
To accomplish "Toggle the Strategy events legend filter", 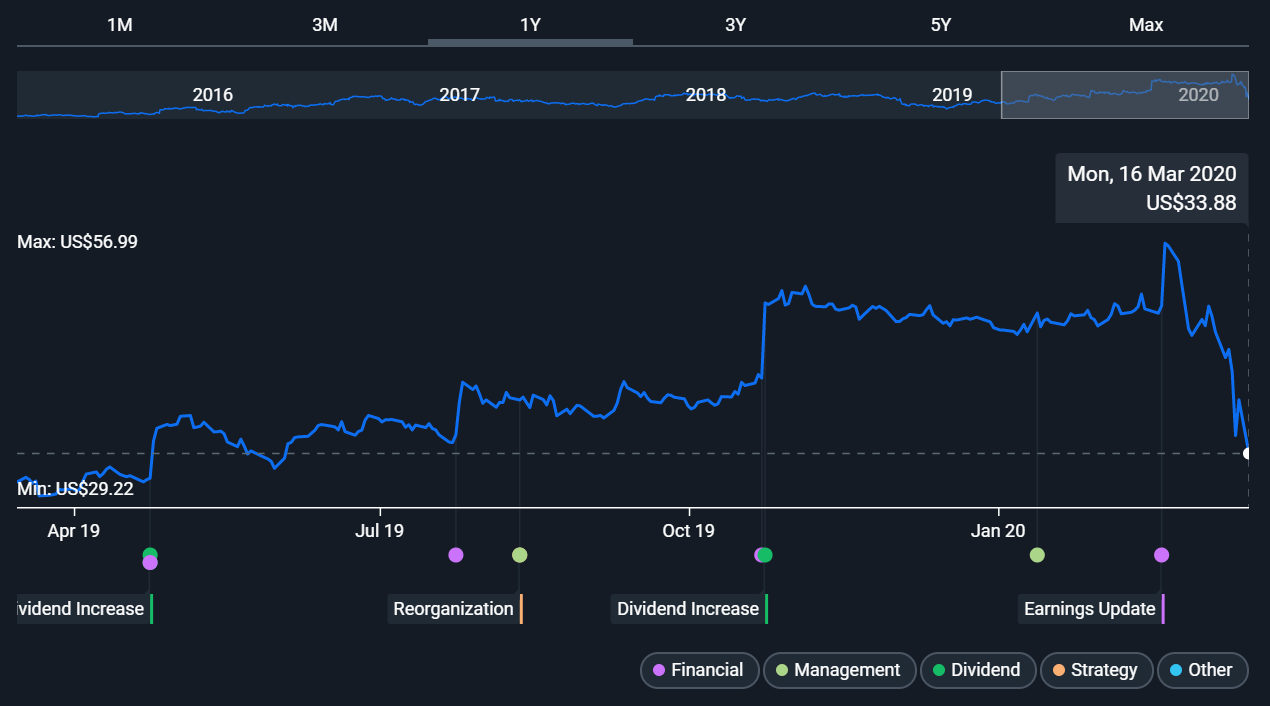I will [1095, 670].
